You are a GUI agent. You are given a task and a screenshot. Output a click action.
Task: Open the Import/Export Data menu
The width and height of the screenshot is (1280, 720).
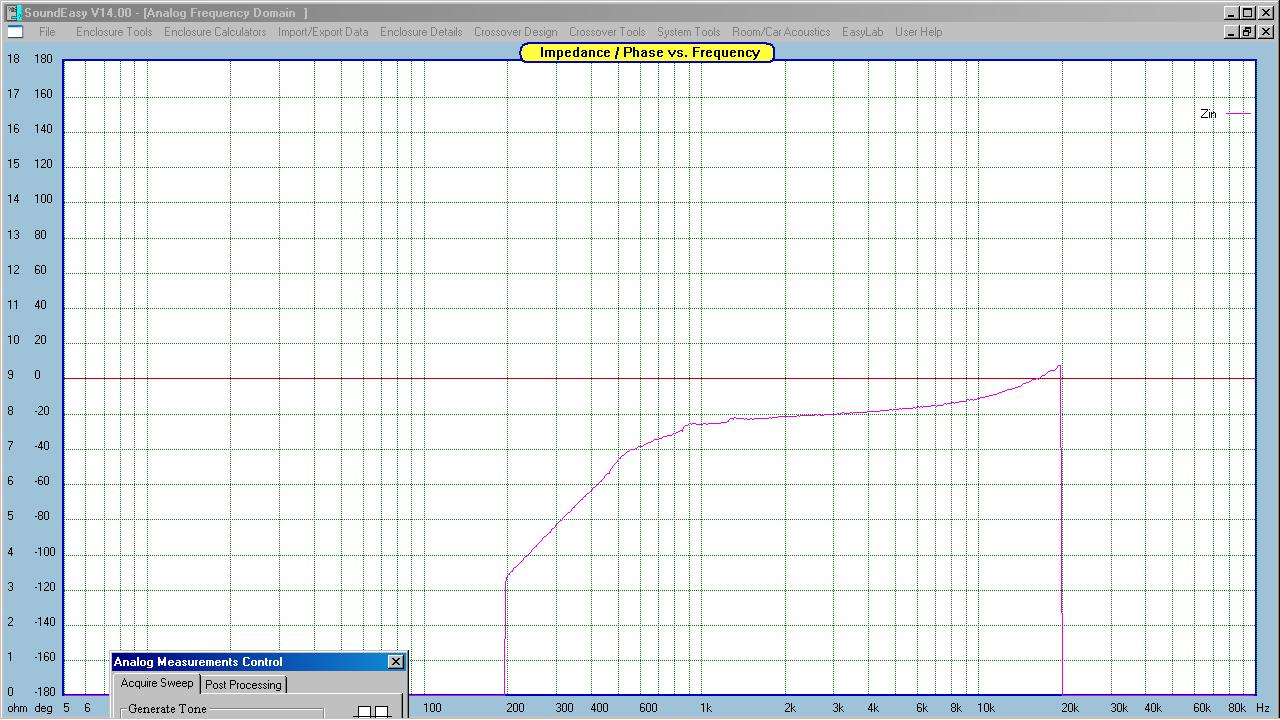(x=323, y=32)
